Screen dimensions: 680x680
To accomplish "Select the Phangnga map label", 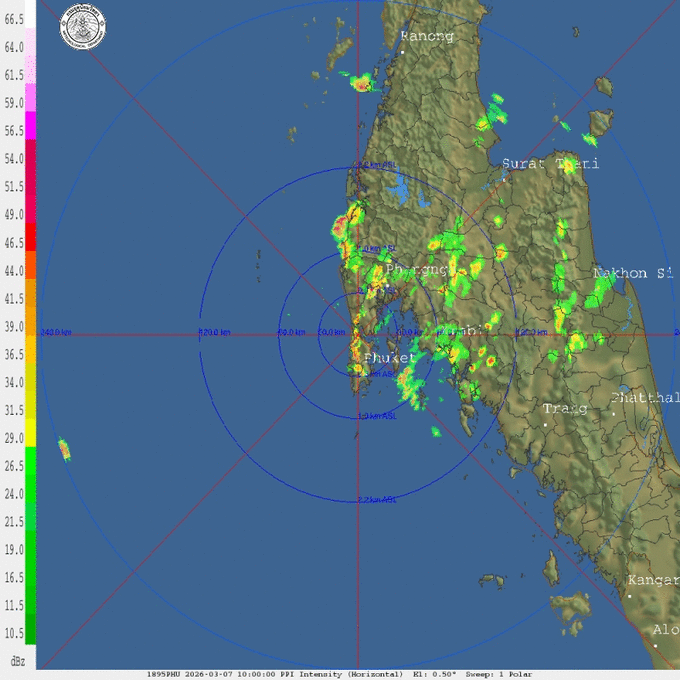I will 420,269.
